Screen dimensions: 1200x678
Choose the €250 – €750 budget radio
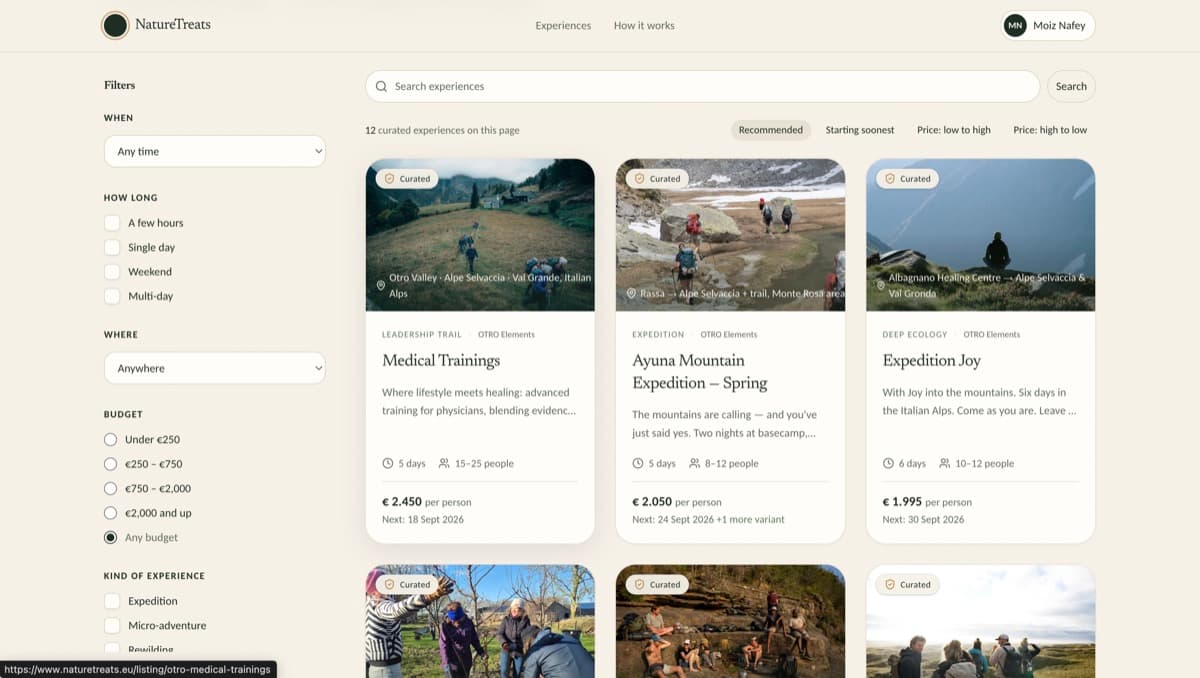tap(111, 464)
